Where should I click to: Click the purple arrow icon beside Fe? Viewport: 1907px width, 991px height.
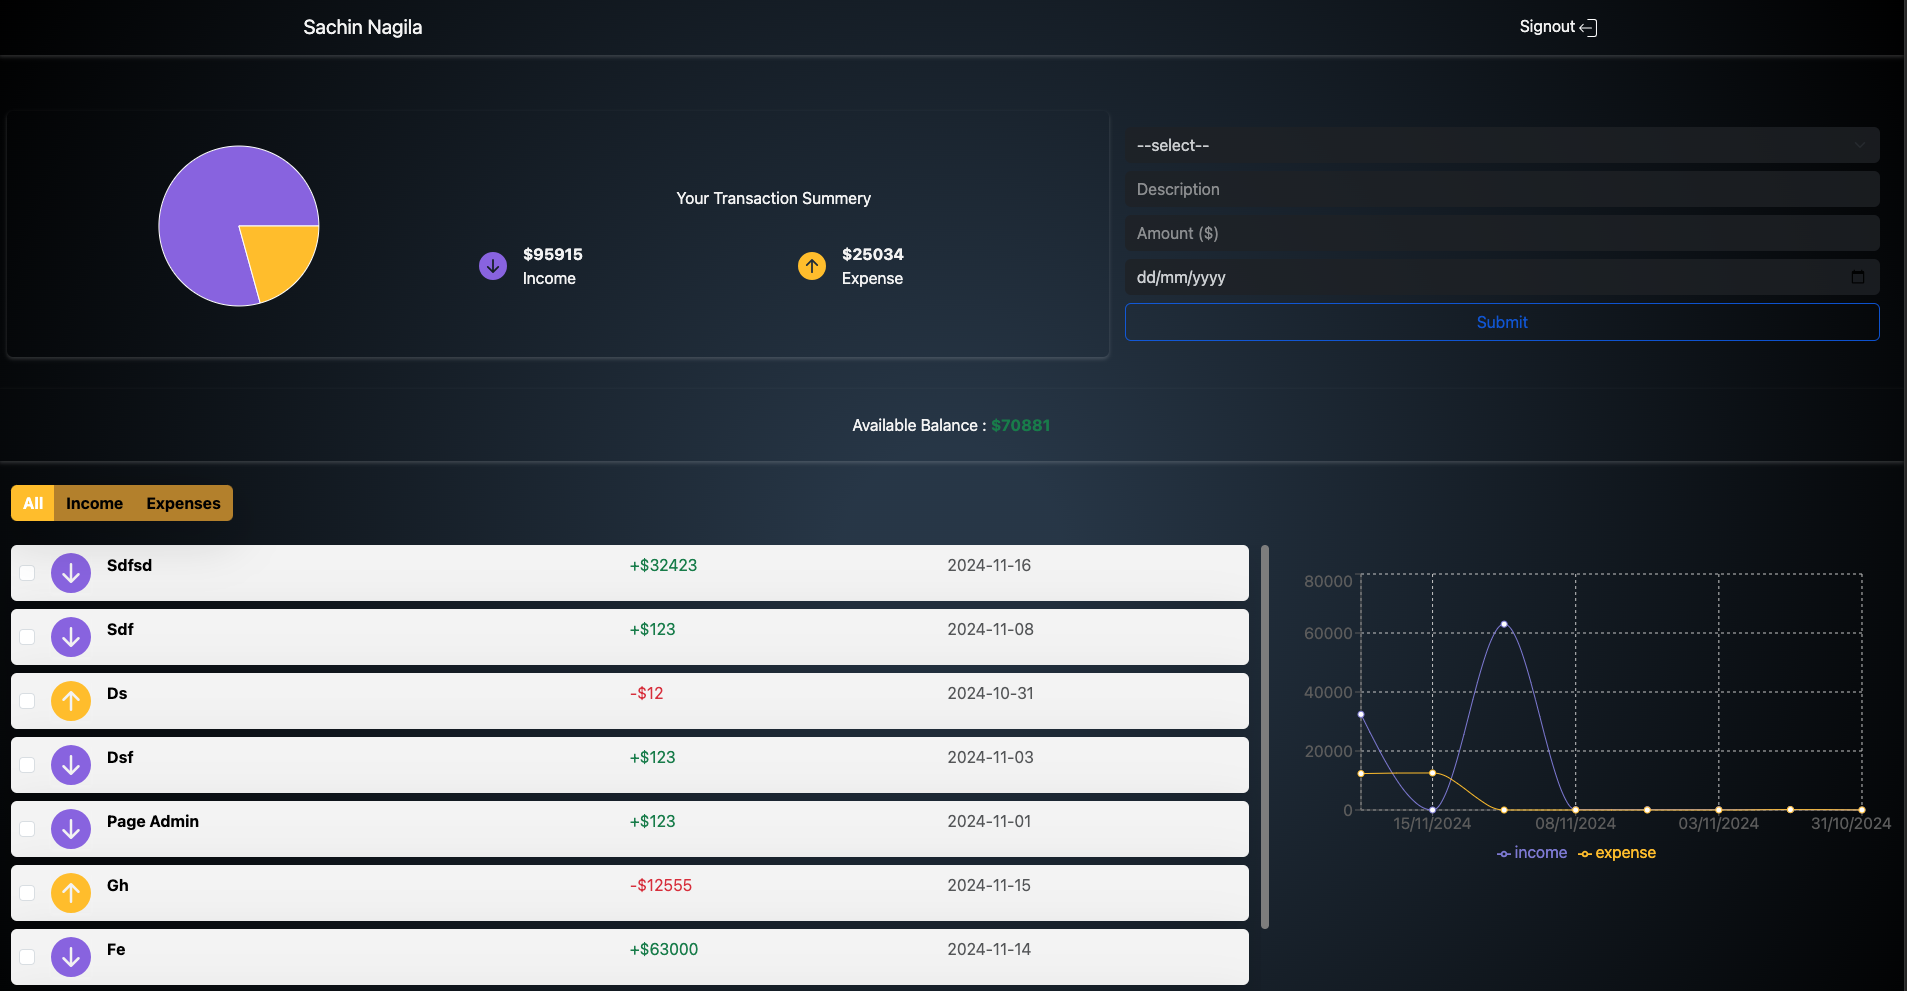coord(71,957)
